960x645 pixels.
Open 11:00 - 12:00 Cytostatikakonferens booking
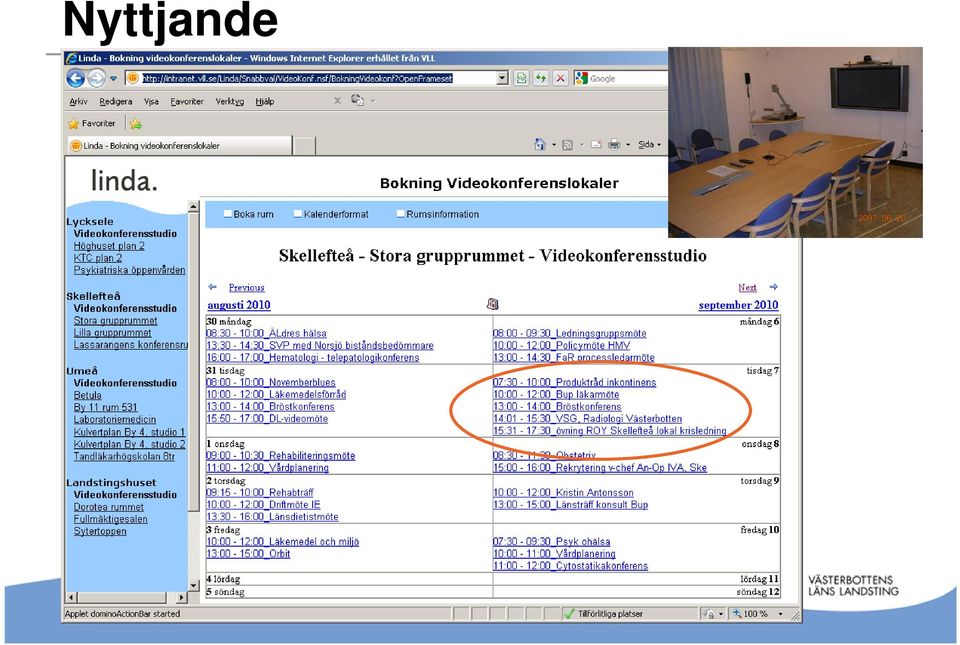[570, 566]
